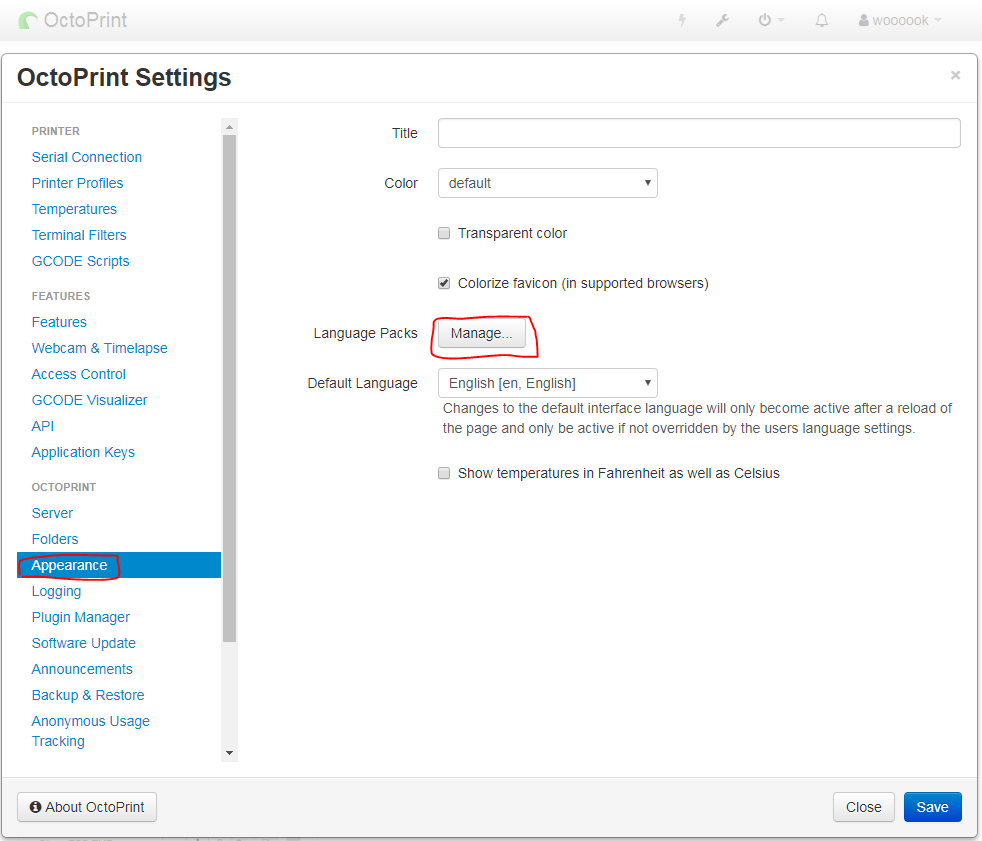Screen dimensions: 982x841
Task: Open Announcements settings
Action: click(83, 669)
